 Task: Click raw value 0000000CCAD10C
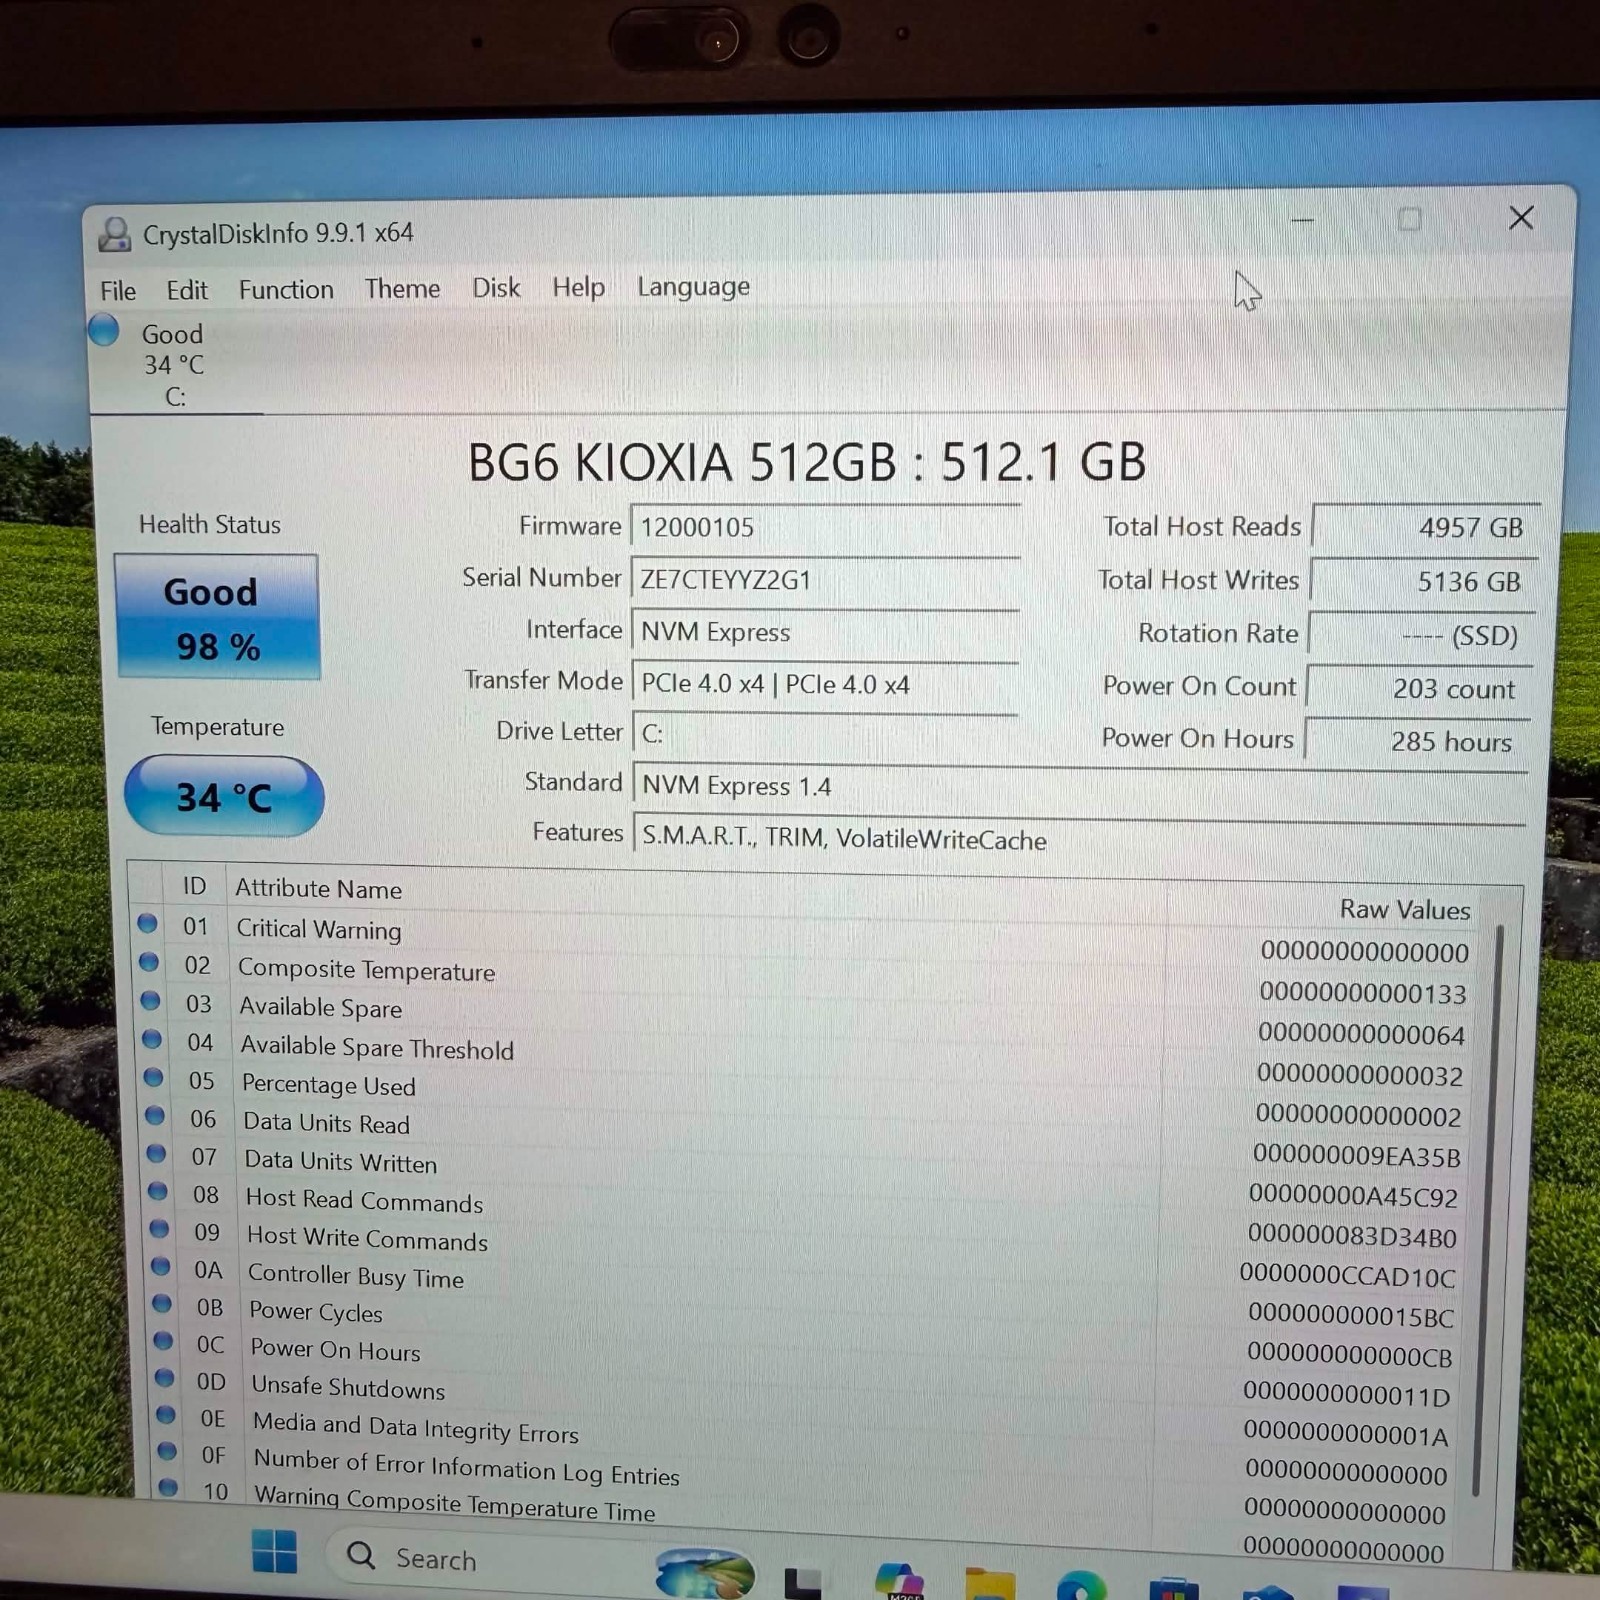point(1347,1275)
